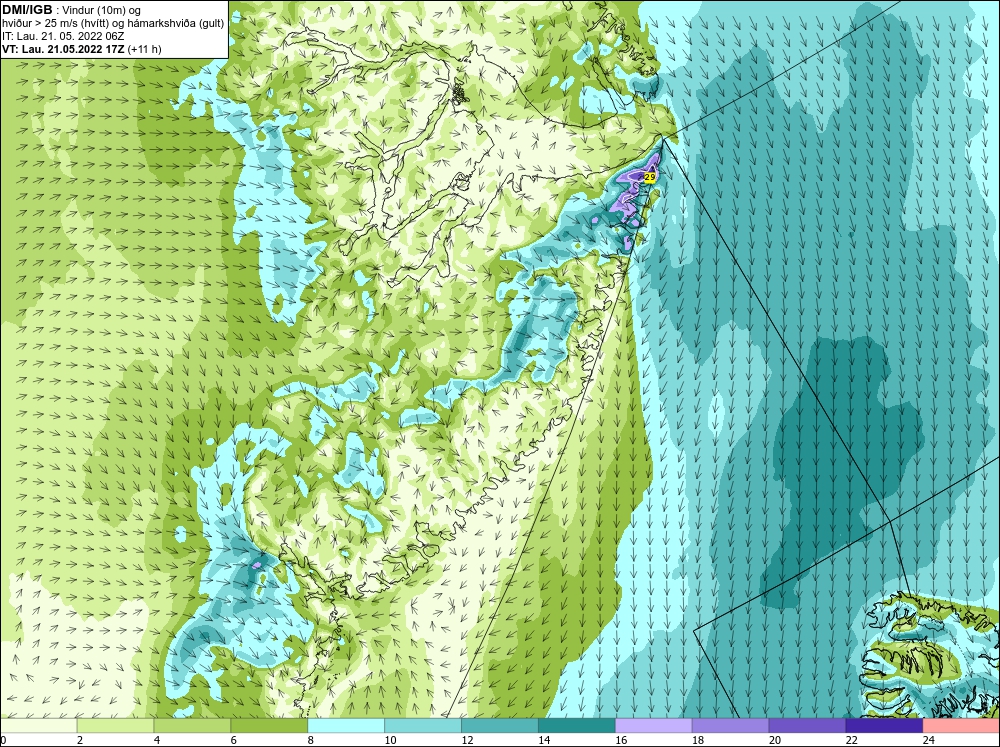Click the 22–24 m/s dark indigo swatch
1000x747 pixels.
pyautogui.click(x=885, y=725)
